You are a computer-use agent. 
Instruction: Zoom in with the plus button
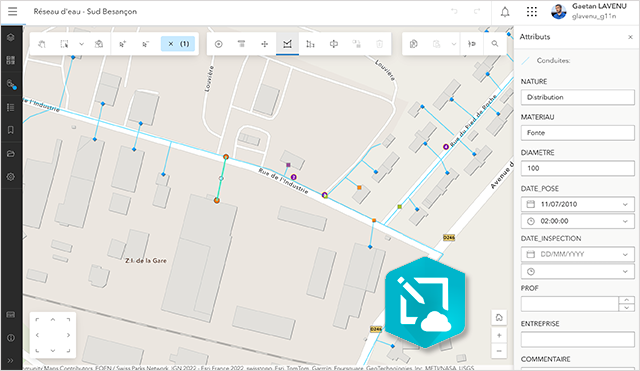click(499, 335)
